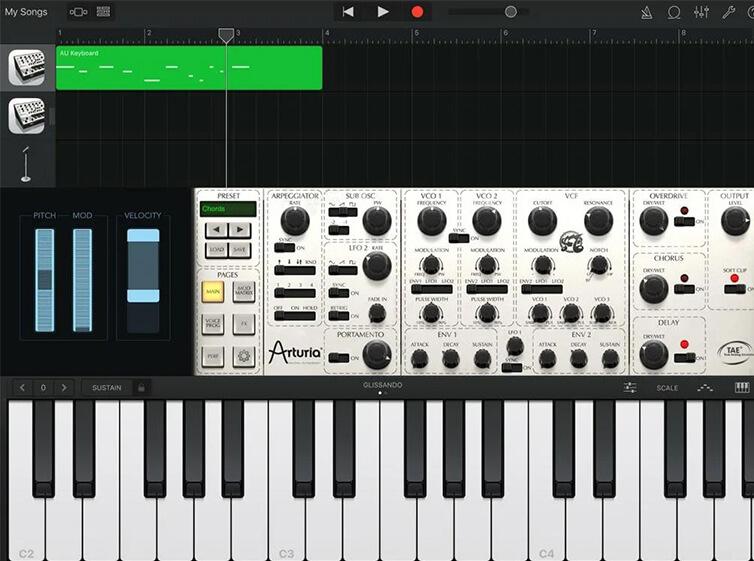Open the Scale selector
This screenshot has width=754, height=561.
[667, 388]
